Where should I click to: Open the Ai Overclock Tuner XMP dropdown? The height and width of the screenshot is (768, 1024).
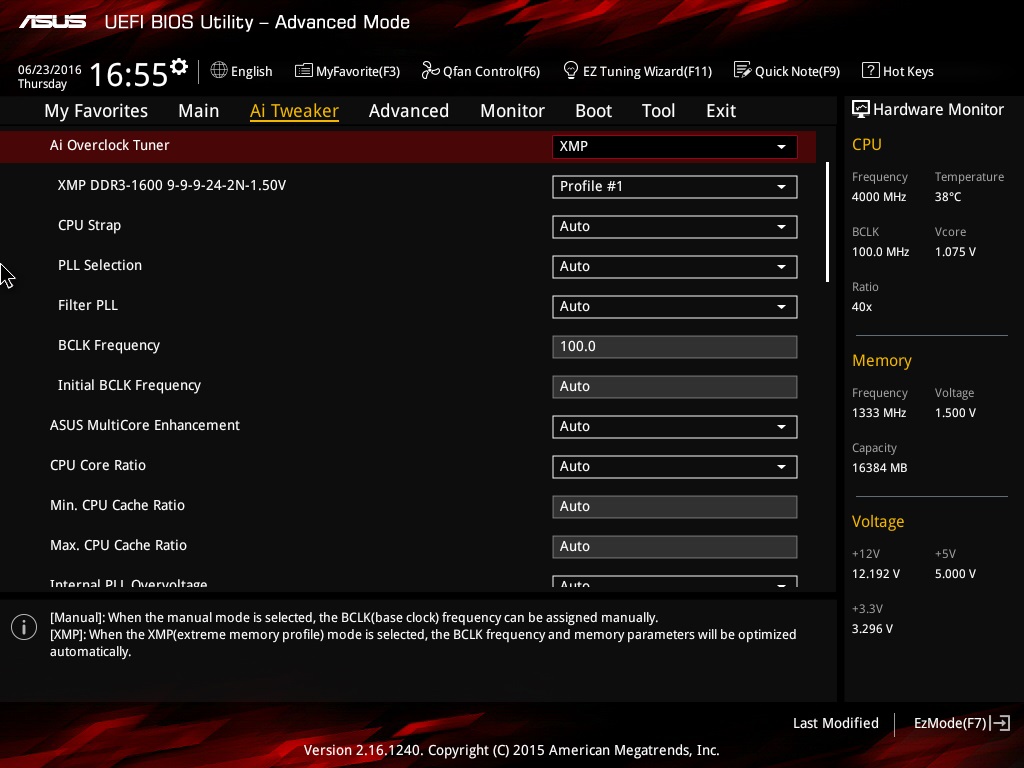[x=675, y=147]
